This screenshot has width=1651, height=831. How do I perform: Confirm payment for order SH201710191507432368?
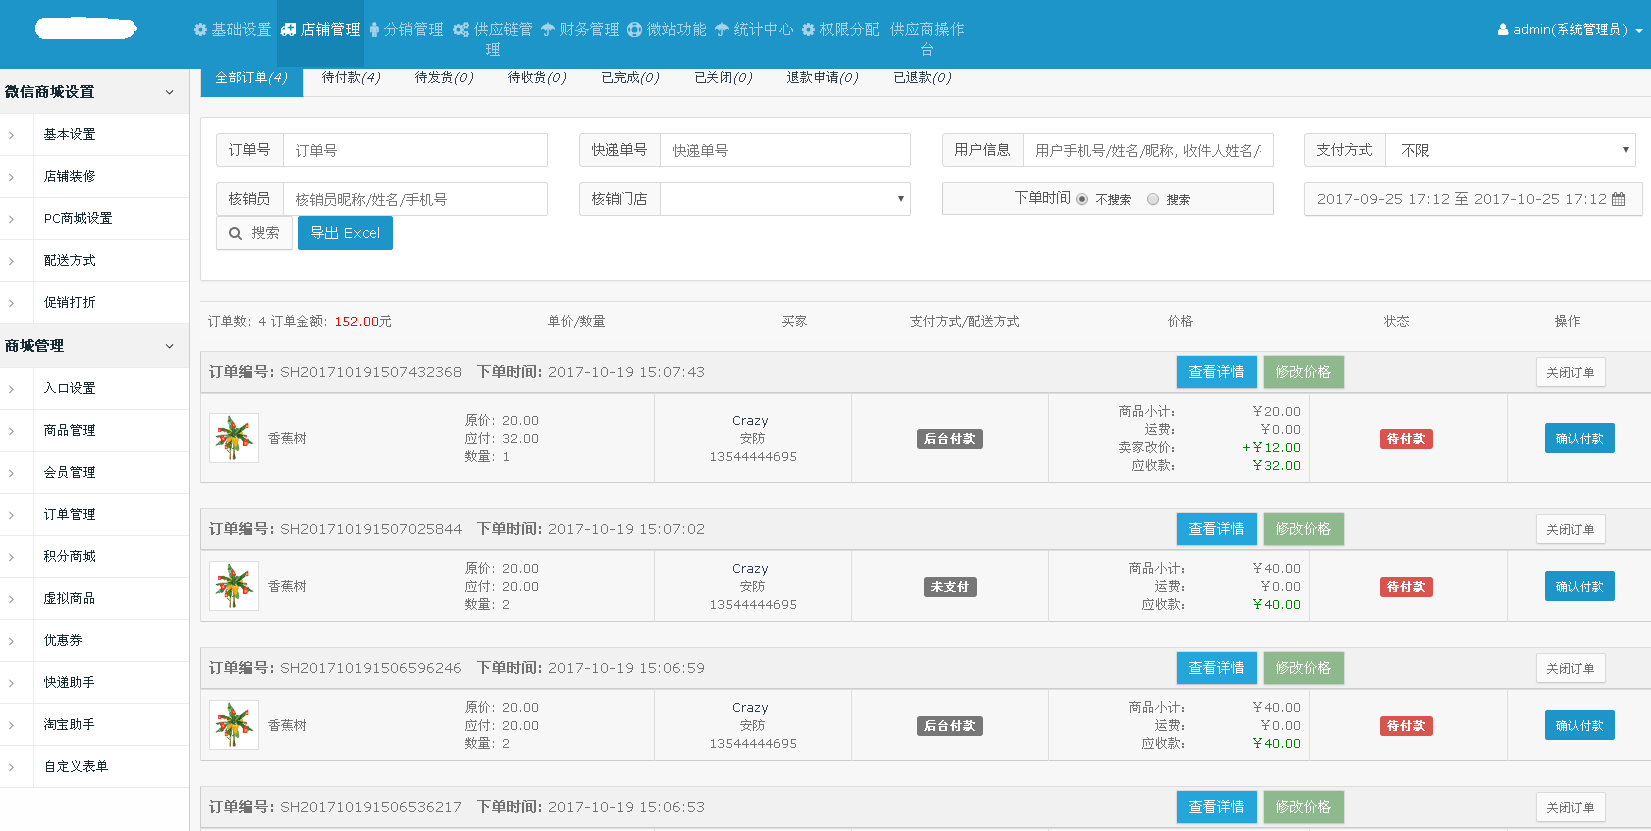(x=1579, y=438)
